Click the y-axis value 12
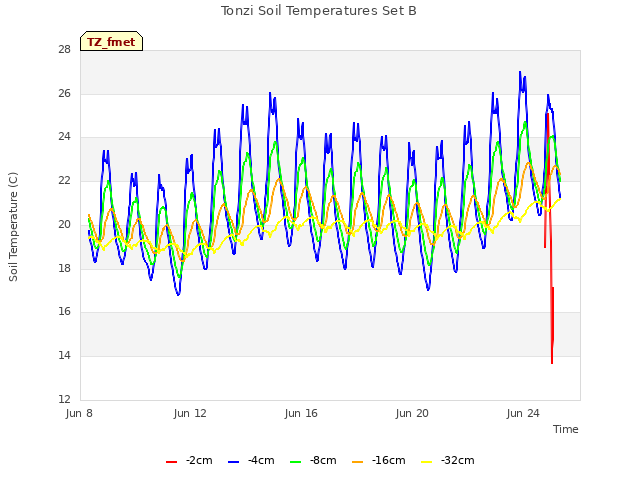The width and height of the screenshot is (640, 480). [64, 399]
